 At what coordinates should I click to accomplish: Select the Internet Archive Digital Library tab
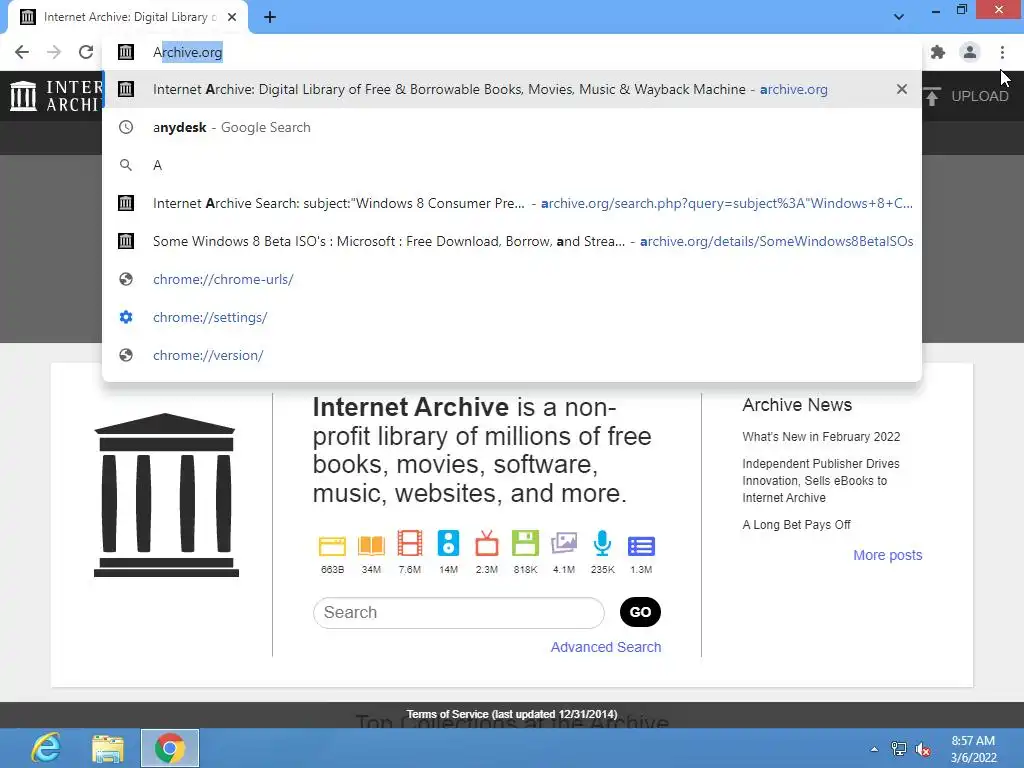point(127,17)
